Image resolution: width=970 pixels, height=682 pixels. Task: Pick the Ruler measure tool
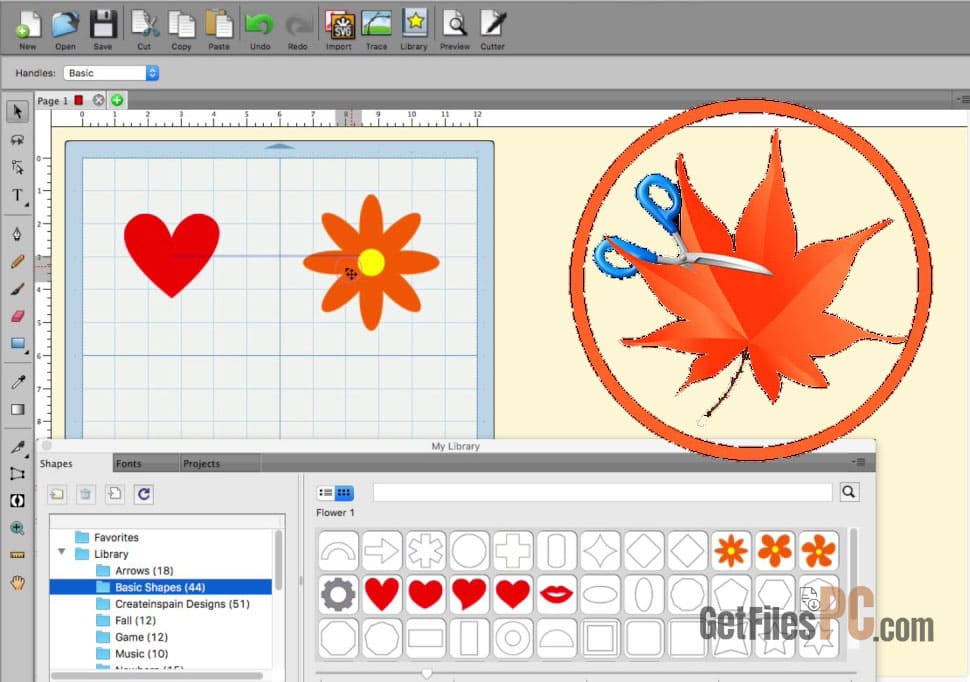coord(17,555)
